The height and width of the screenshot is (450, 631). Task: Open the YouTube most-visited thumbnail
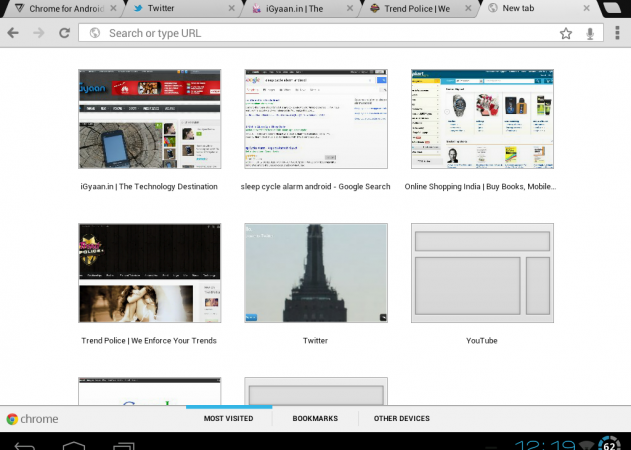click(x=481, y=273)
